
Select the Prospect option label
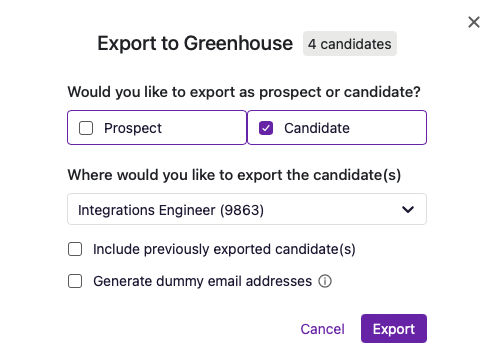[x=133, y=128]
